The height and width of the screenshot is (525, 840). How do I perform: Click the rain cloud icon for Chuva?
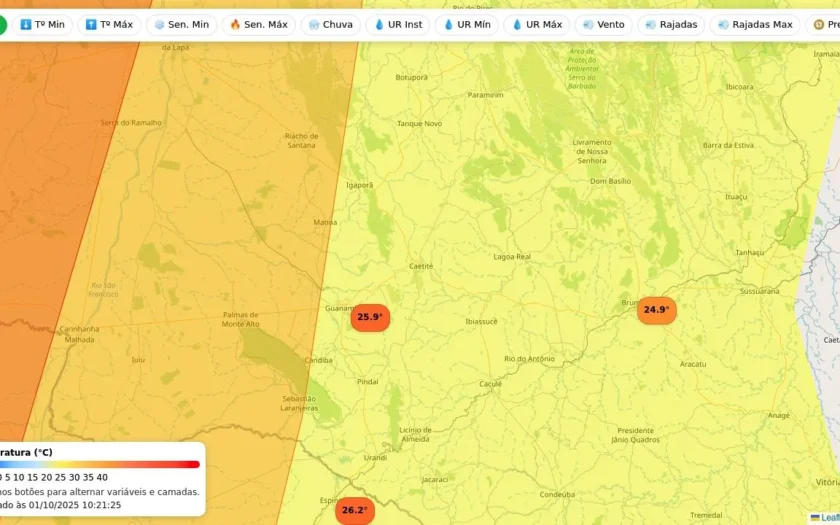tap(314, 24)
